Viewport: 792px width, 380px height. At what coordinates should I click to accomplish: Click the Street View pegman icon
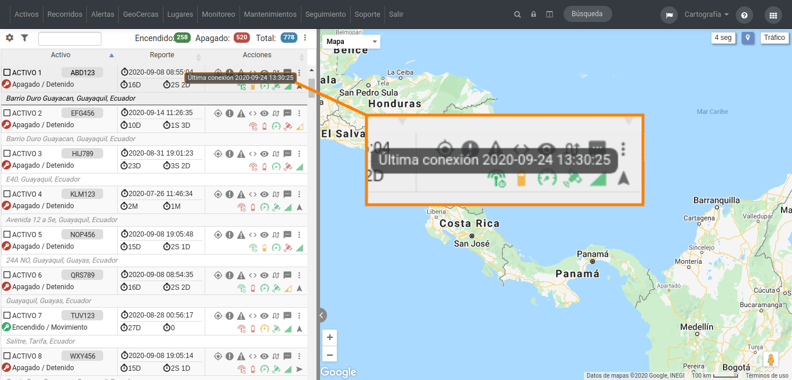[771, 360]
